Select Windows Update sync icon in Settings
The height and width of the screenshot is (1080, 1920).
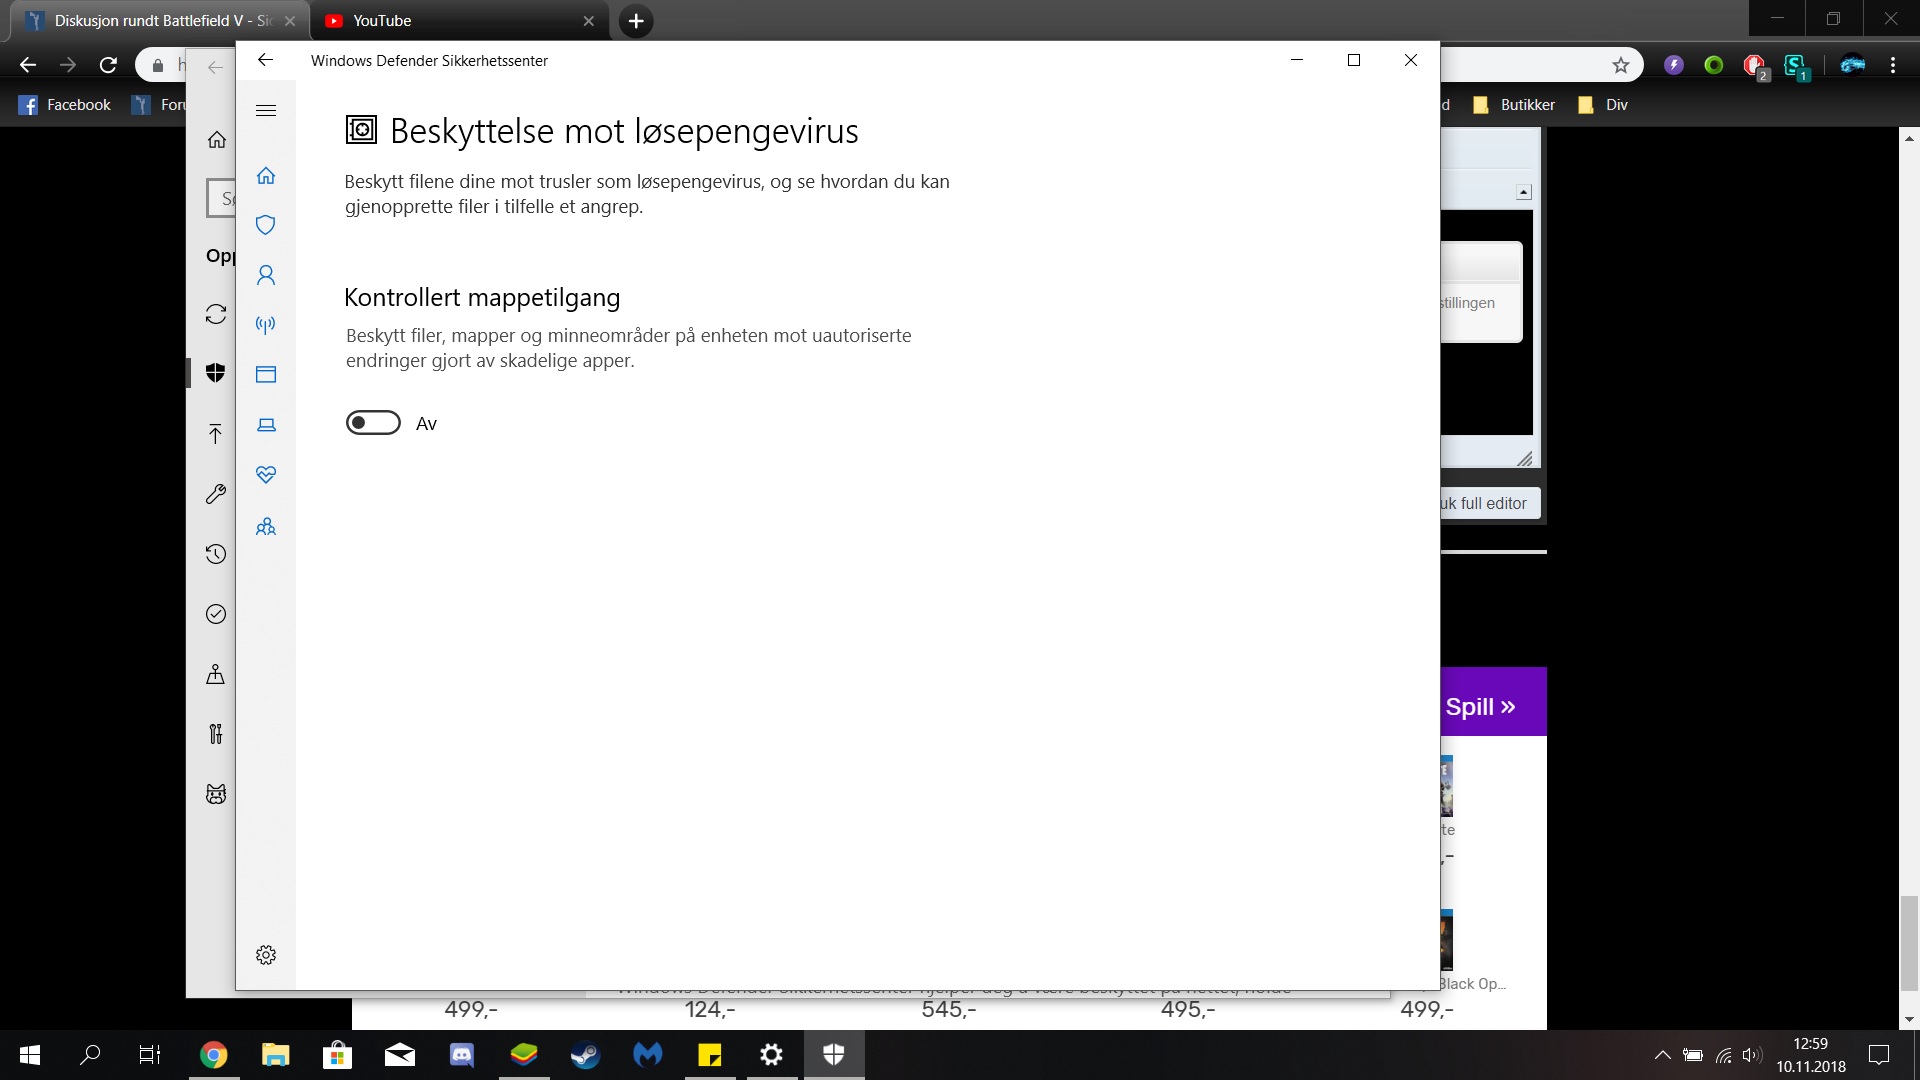coord(216,314)
